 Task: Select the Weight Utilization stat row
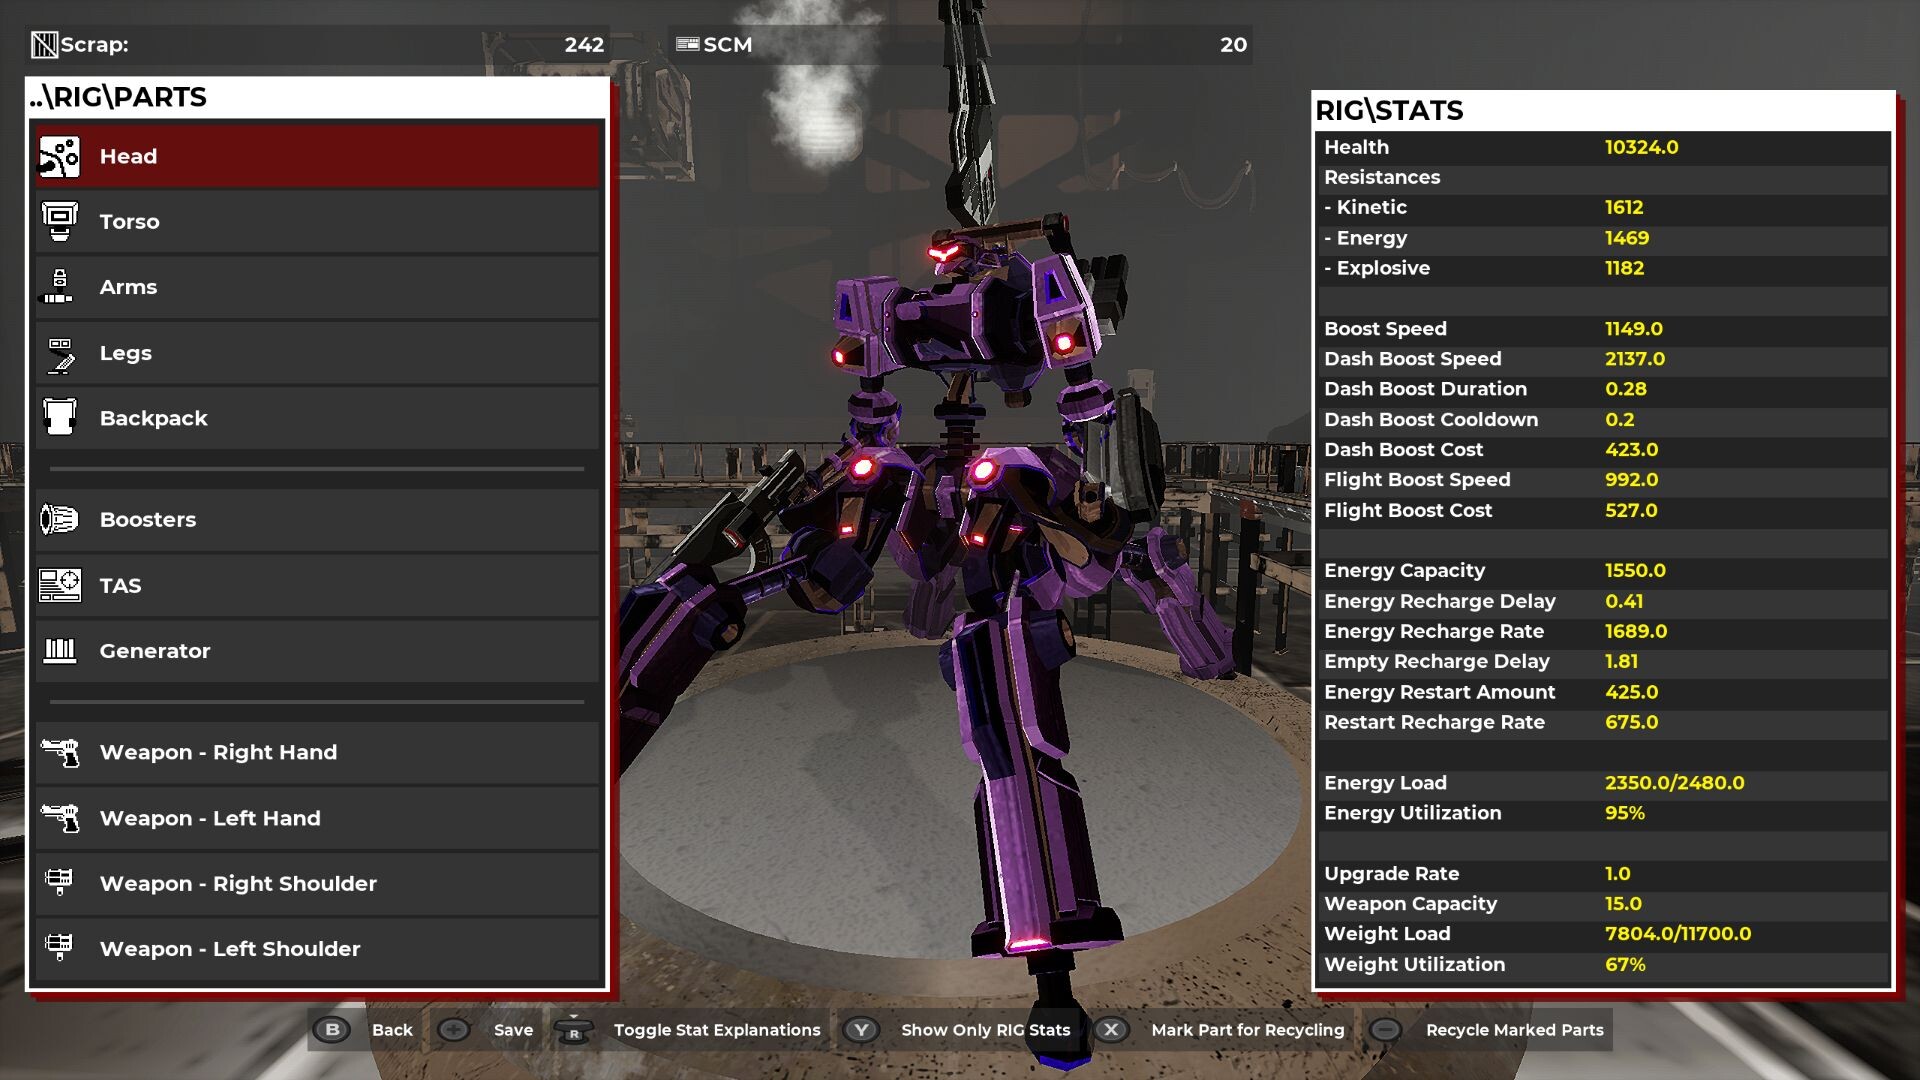[1600, 965]
